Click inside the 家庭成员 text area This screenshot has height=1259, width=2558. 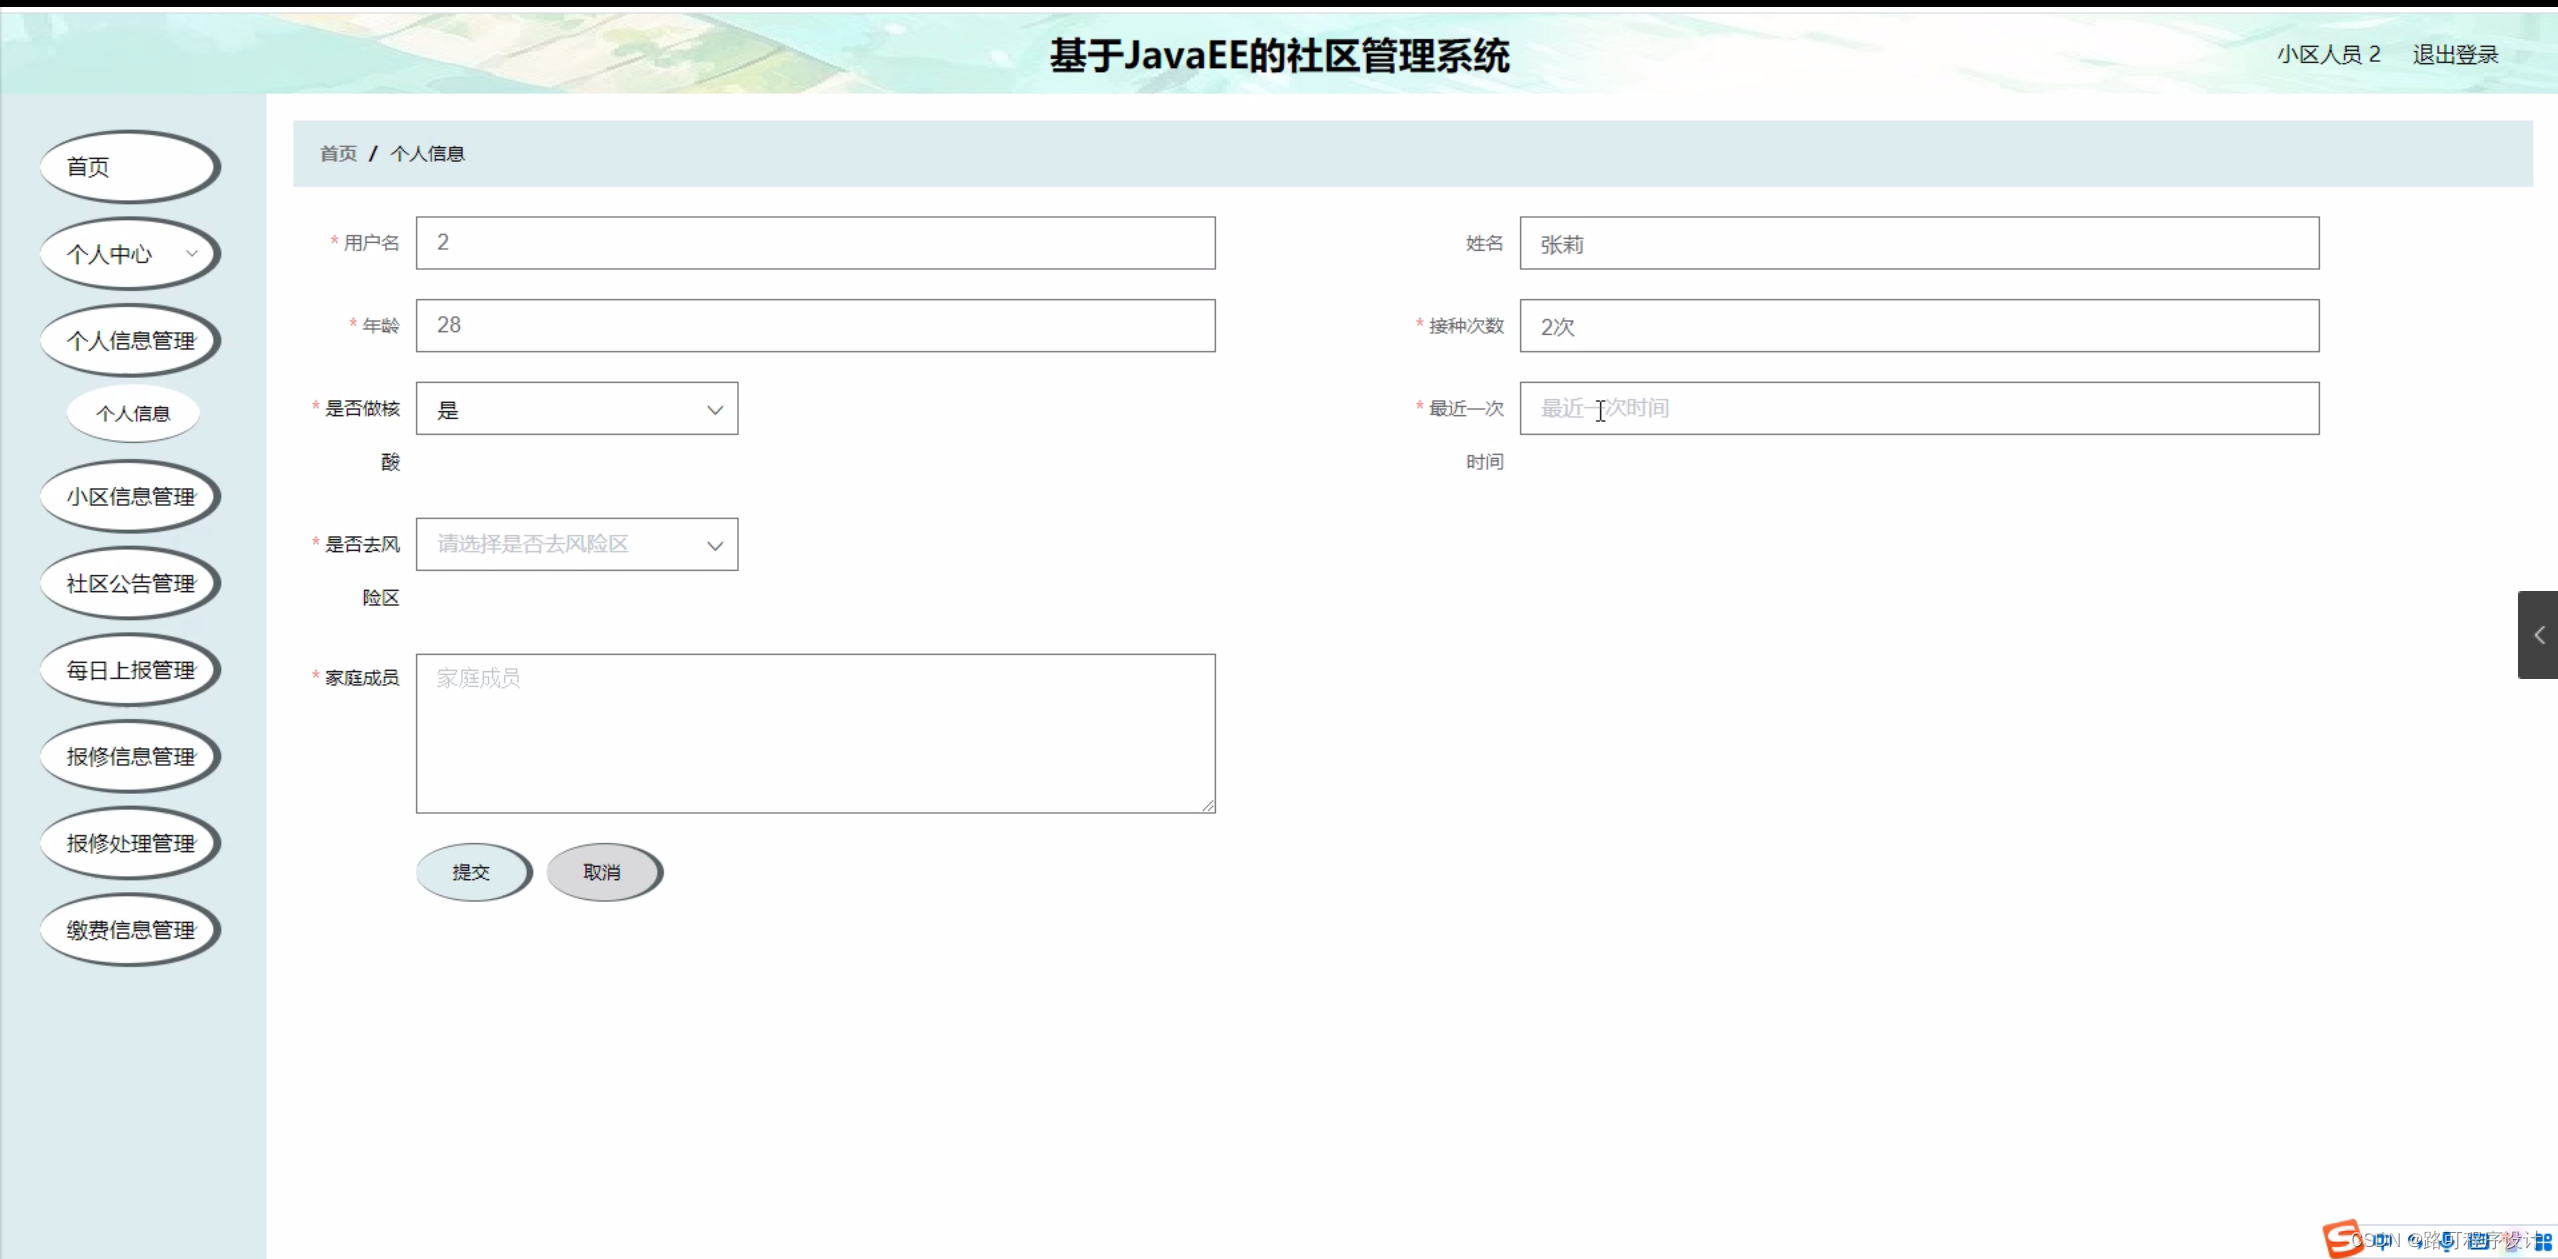click(x=815, y=733)
